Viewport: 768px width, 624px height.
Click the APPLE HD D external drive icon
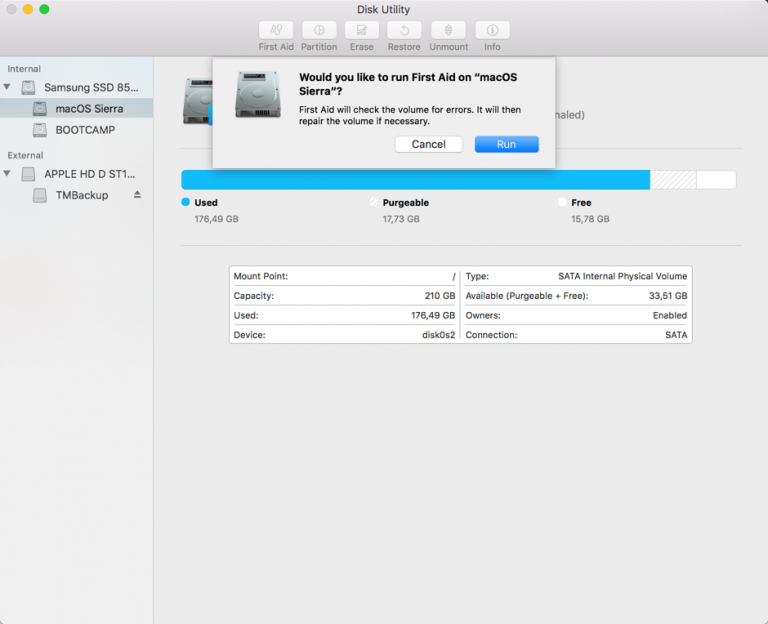click(x=28, y=174)
